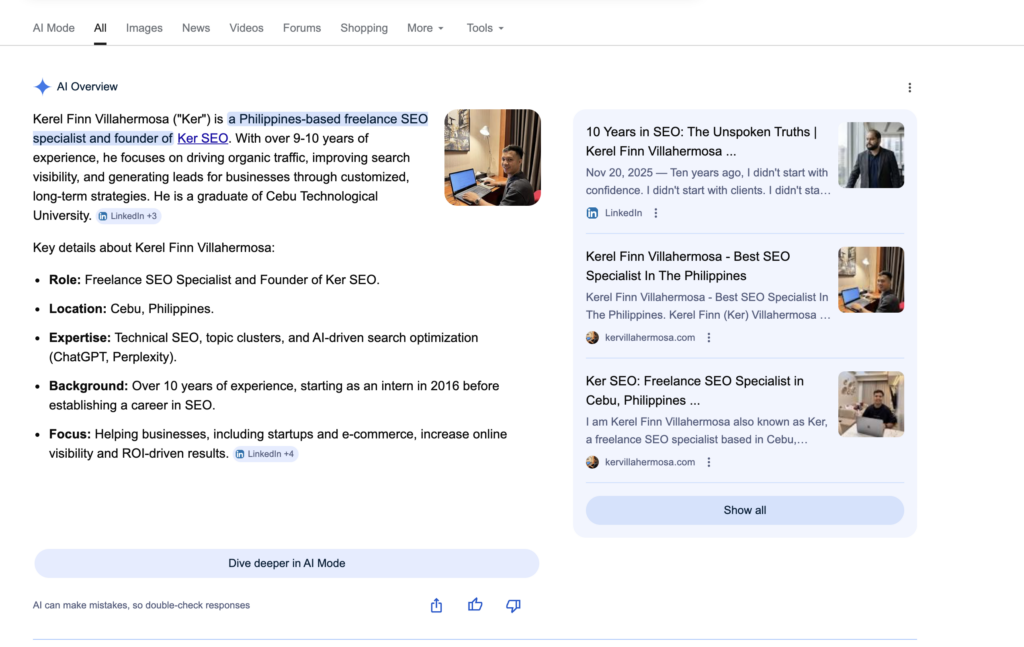Switch to the AI Mode tab
This screenshot has width=1024, height=647.
click(54, 28)
